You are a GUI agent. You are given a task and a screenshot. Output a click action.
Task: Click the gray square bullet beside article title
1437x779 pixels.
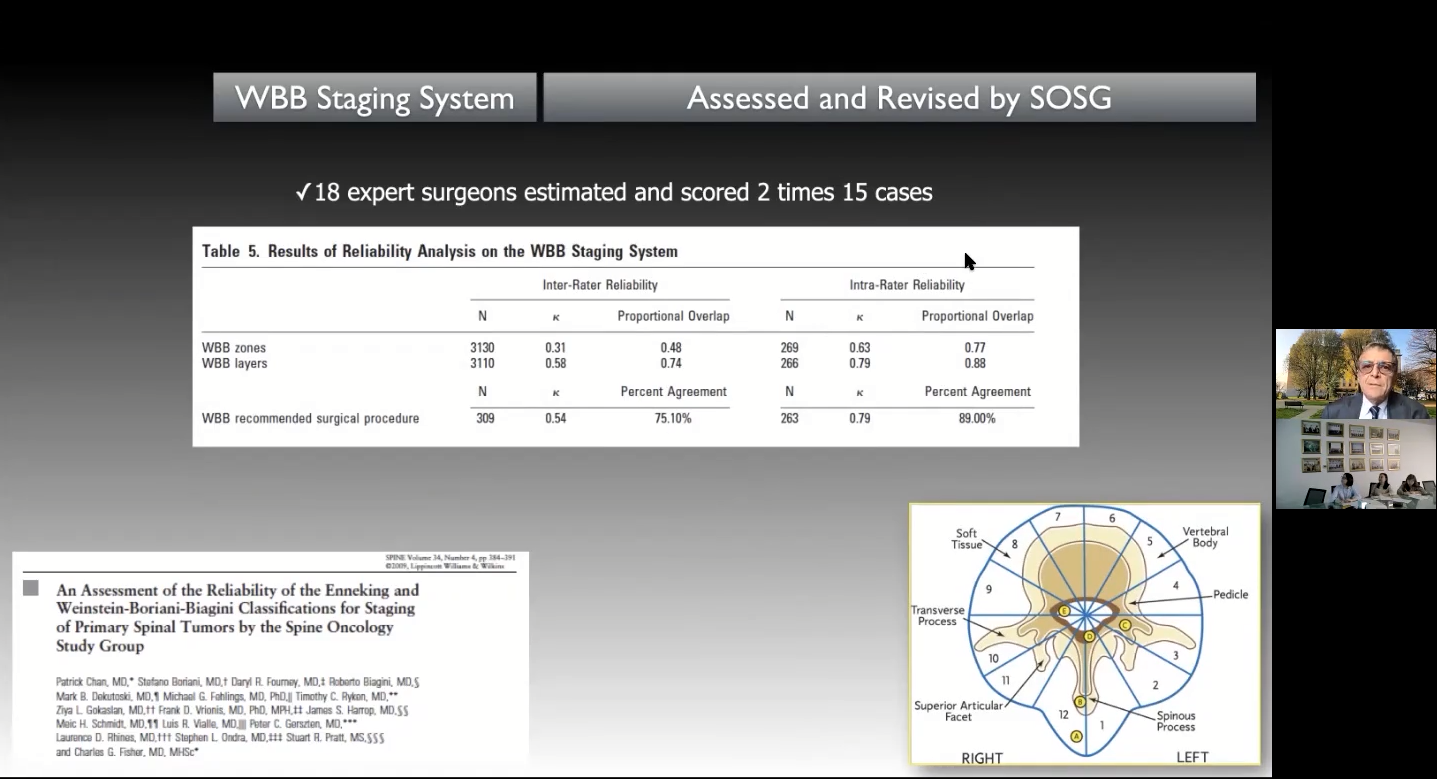[x=31, y=589]
